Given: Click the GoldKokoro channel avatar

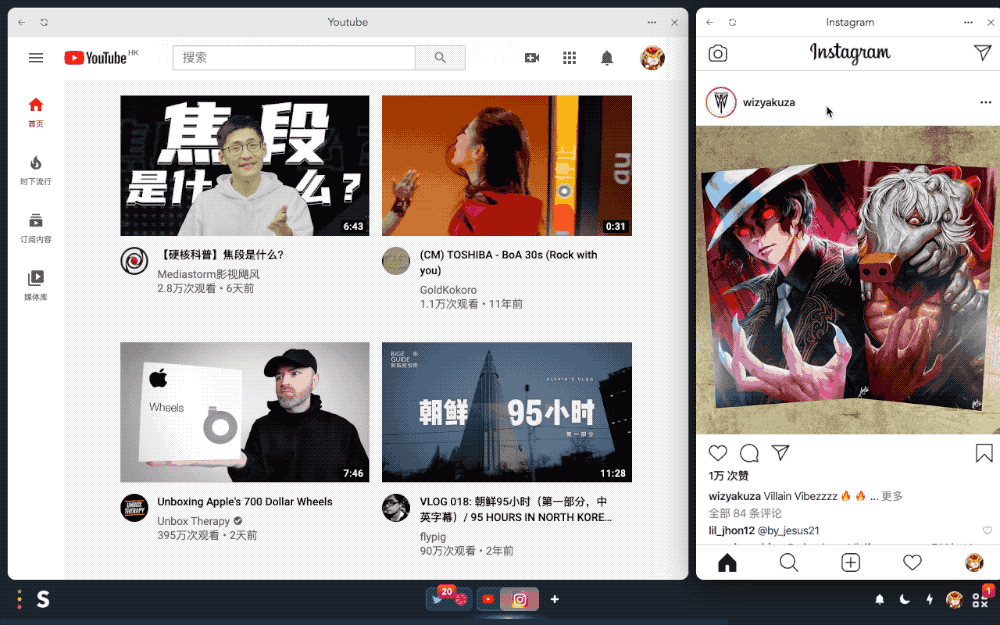Looking at the screenshot, I should pos(396,261).
